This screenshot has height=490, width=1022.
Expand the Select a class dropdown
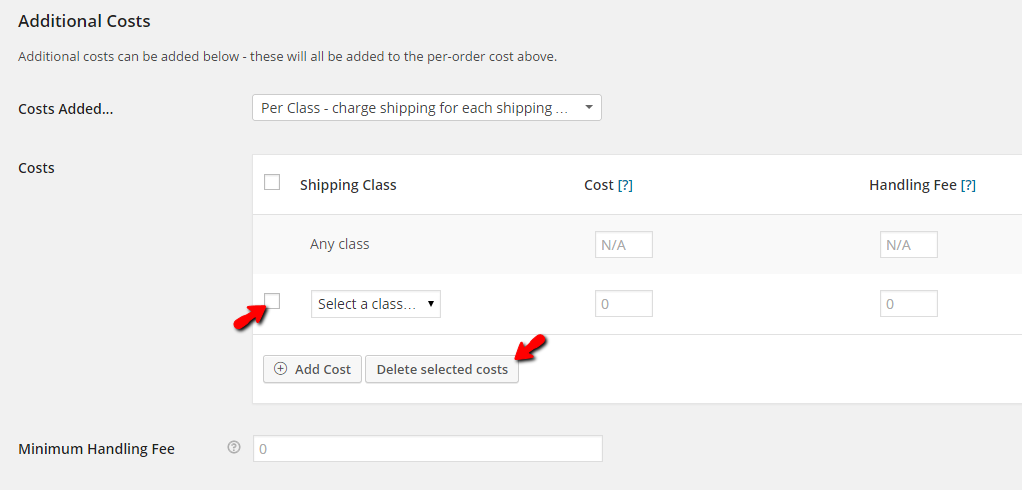click(375, 304)
